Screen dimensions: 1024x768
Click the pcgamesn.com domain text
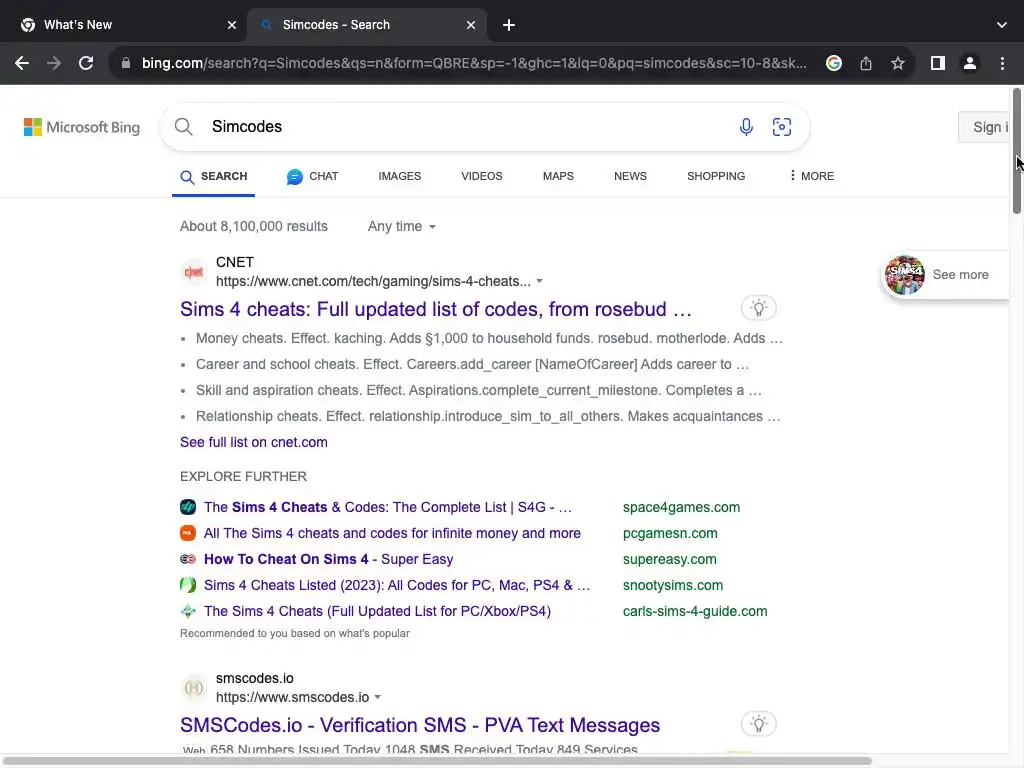pyautogui.click(x=670, y=534)
